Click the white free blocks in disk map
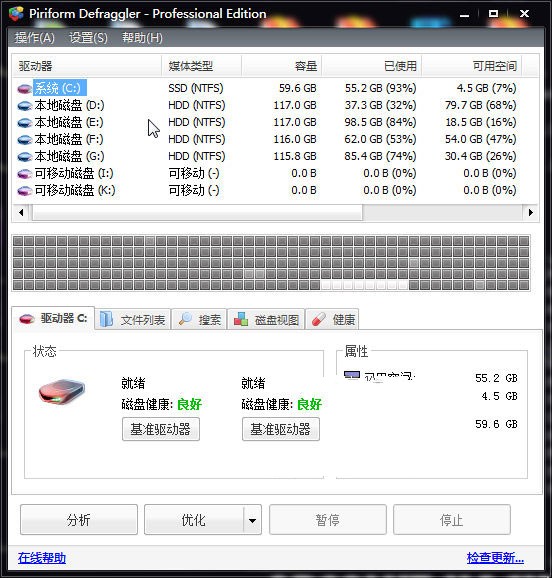The height and width of the screenshot is (578, 552). 364,285
